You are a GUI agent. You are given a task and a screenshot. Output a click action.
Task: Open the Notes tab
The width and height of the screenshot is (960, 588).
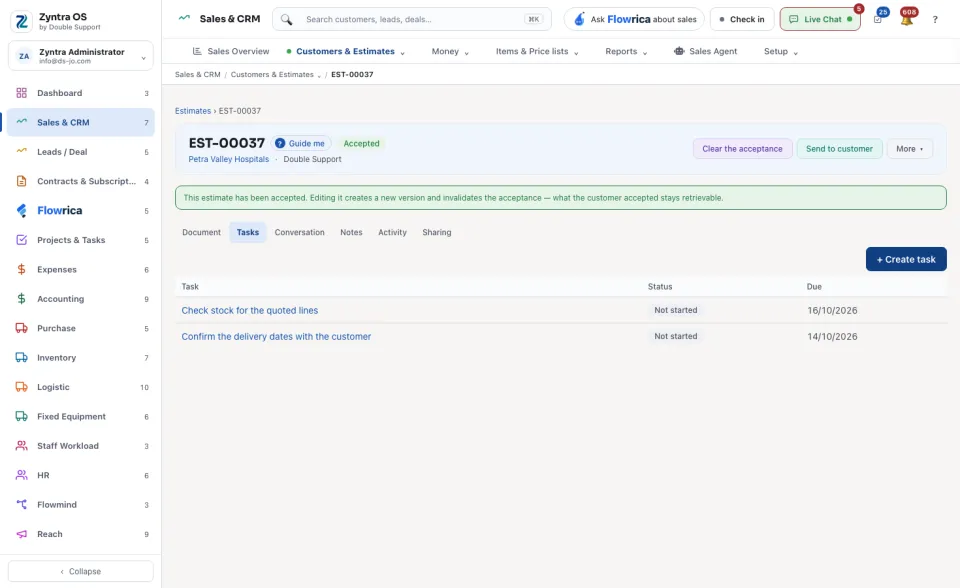pyautogui.click(x=351, y=233)
